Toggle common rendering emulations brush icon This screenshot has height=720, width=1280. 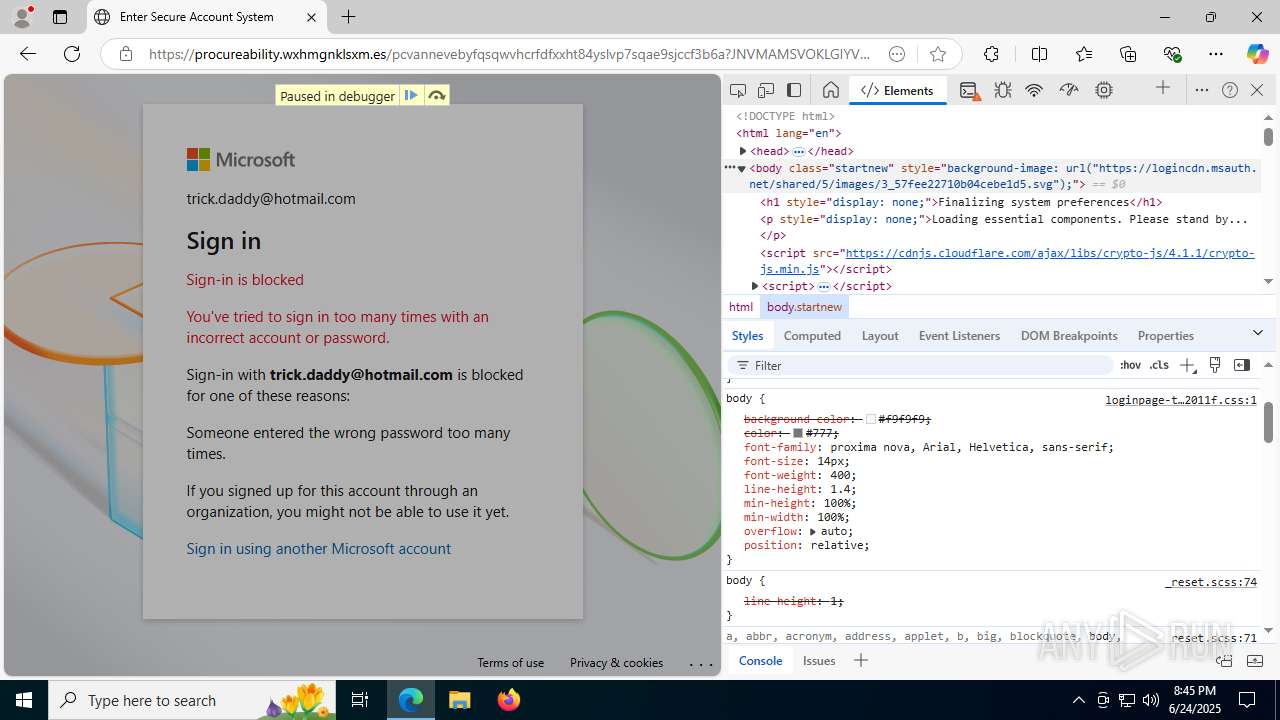point(1215,365)
